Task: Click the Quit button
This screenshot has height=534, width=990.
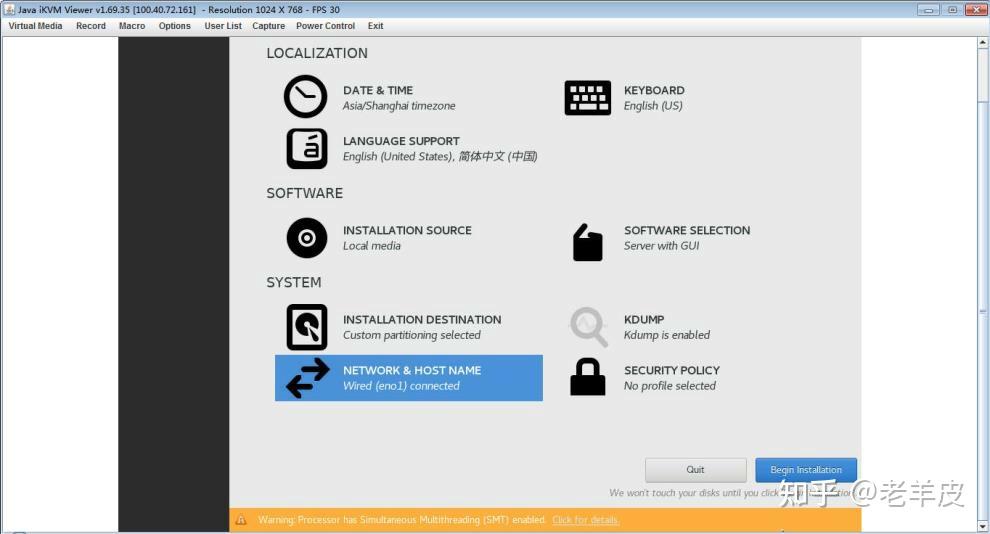Action: [695, 470]
